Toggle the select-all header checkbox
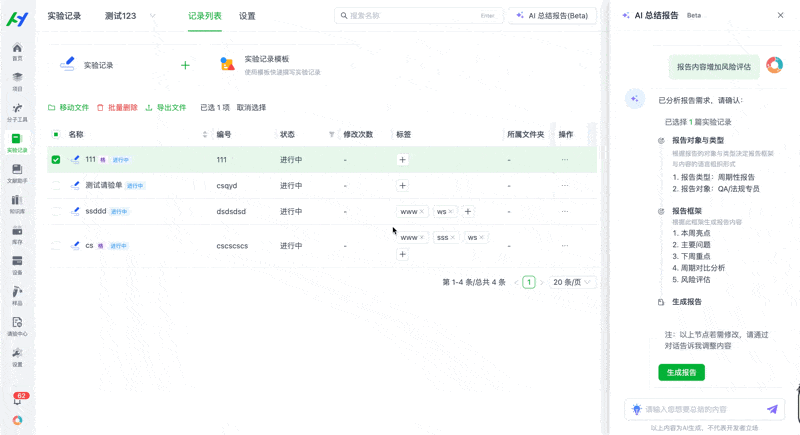The width and height of the screenshot is (800, 435). [x=56, y=135]
